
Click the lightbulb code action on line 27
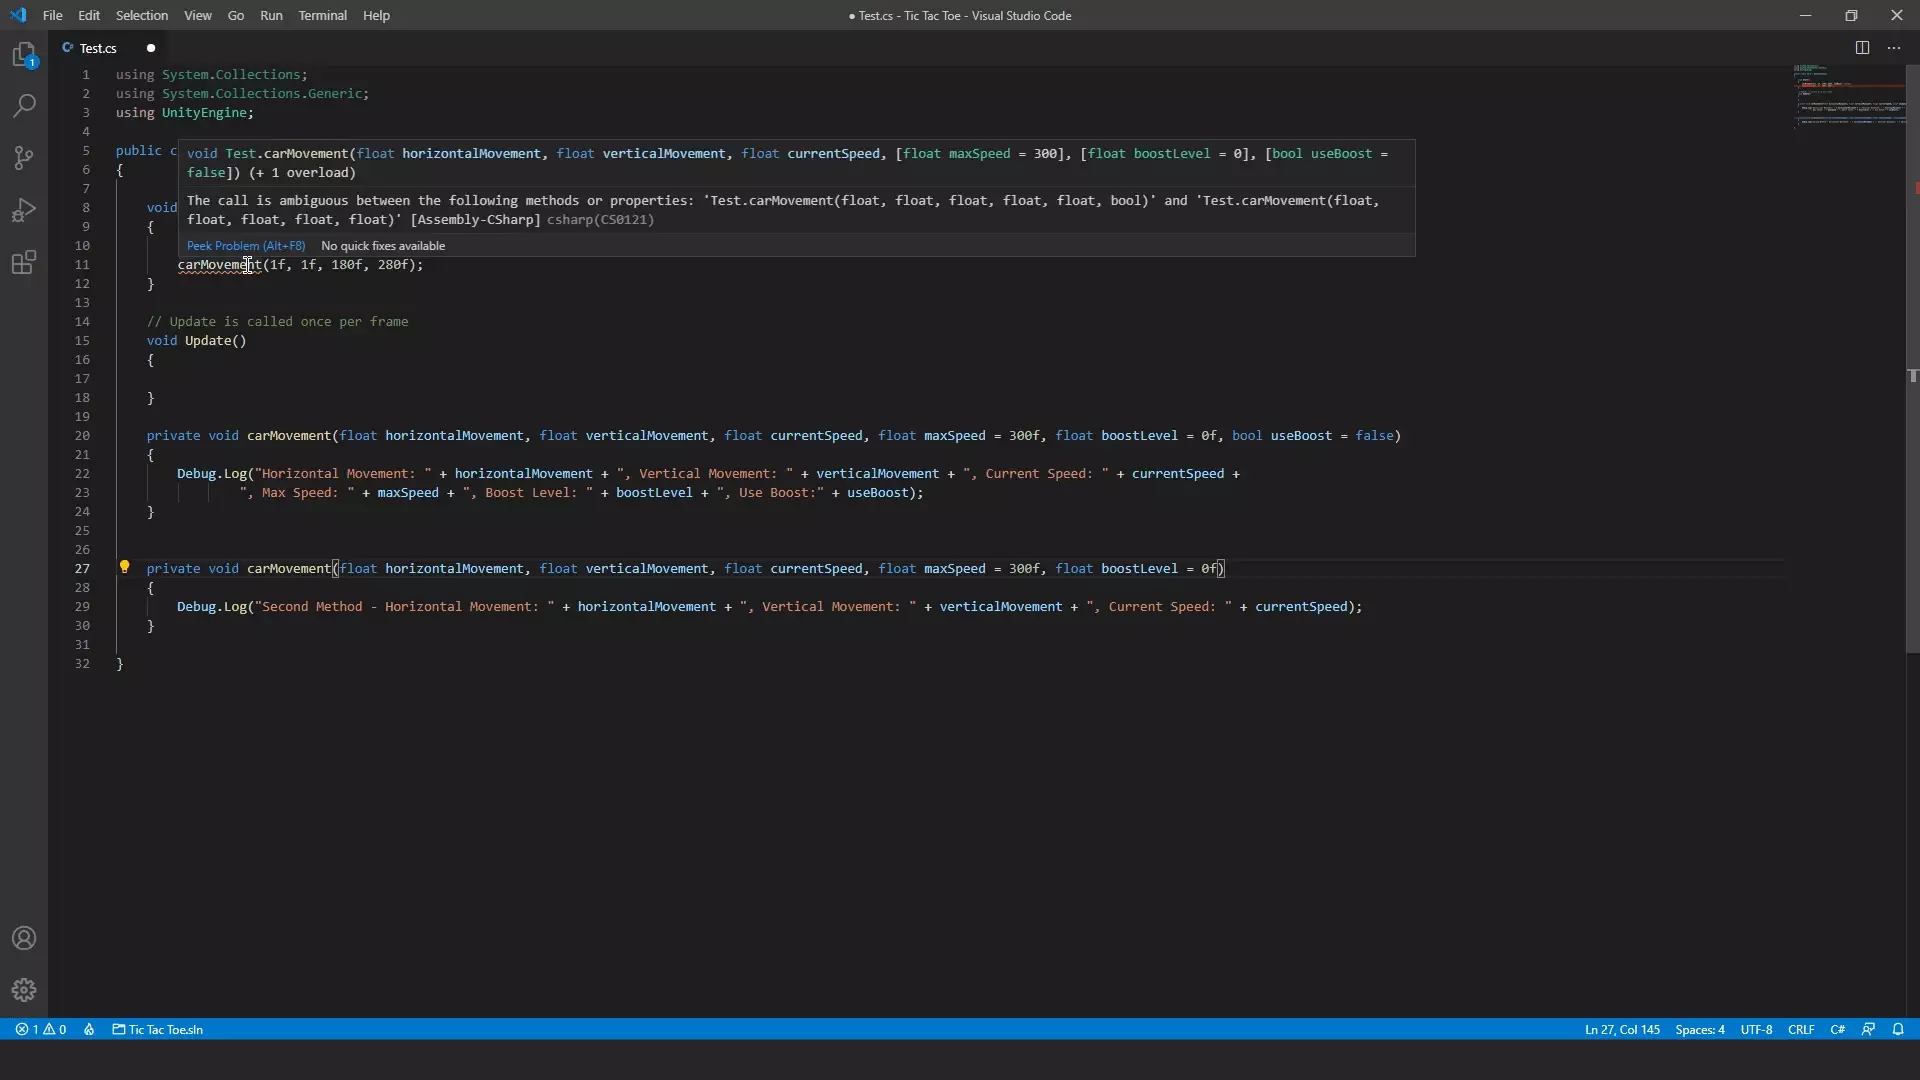[125, 567]
